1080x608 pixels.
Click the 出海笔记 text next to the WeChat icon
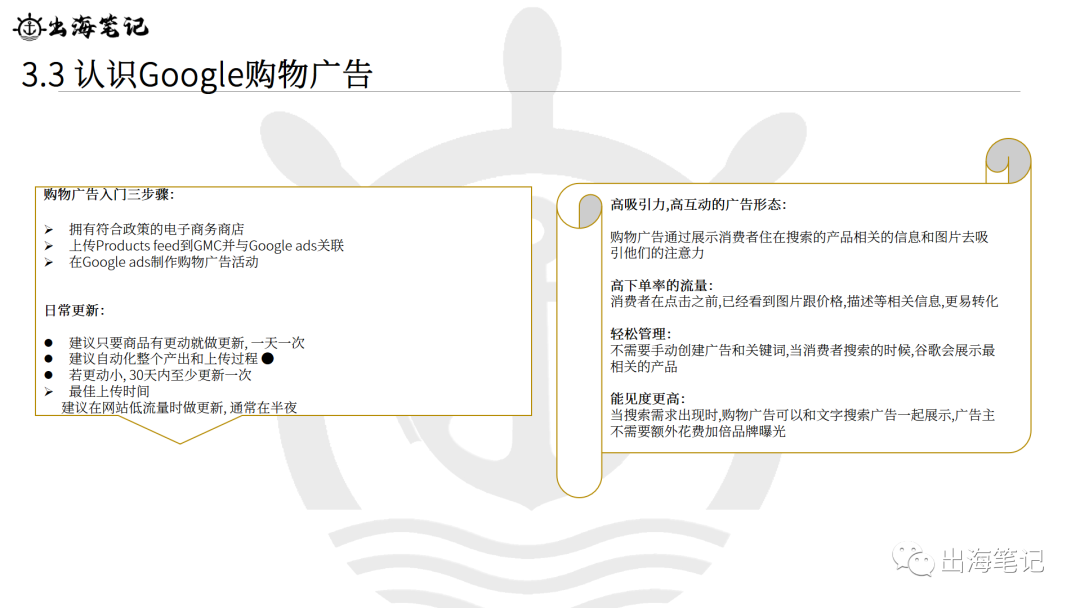993,560
